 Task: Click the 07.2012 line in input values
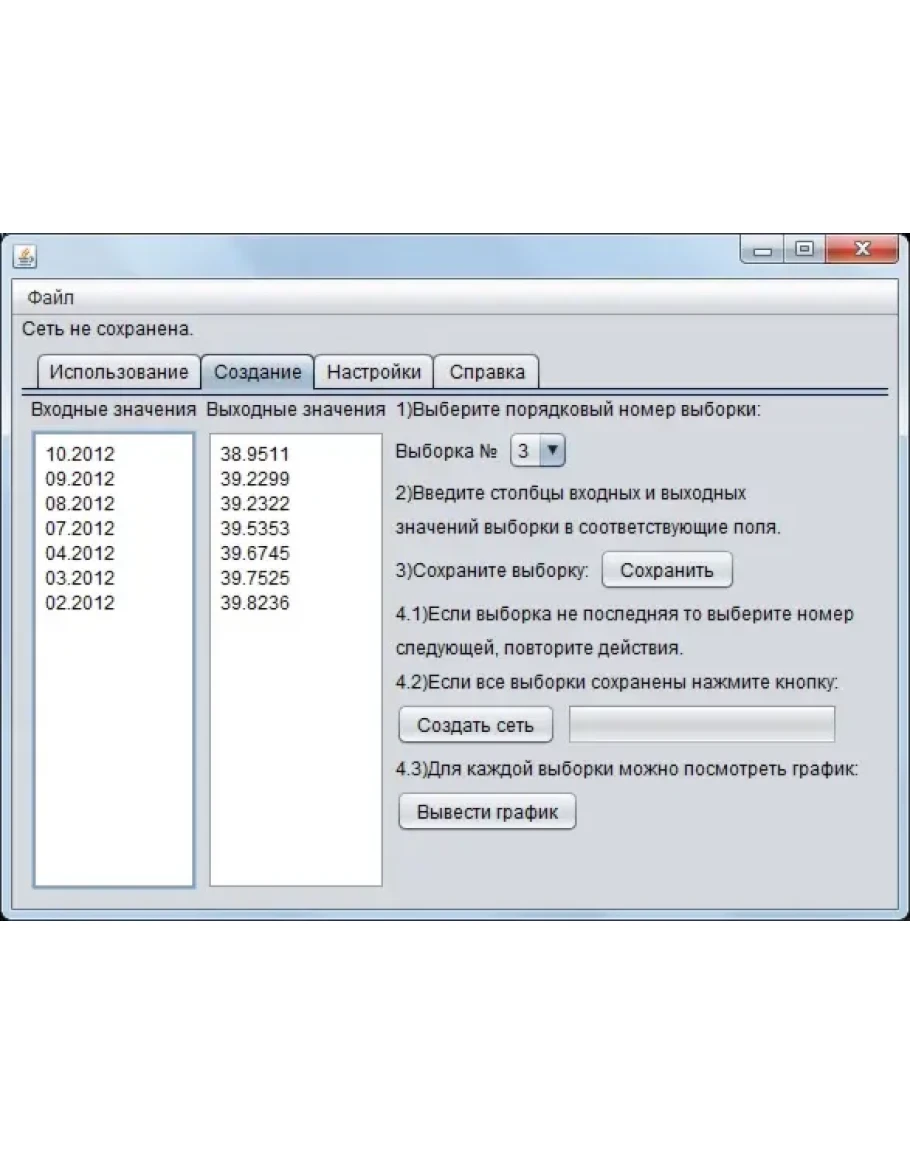80,528
